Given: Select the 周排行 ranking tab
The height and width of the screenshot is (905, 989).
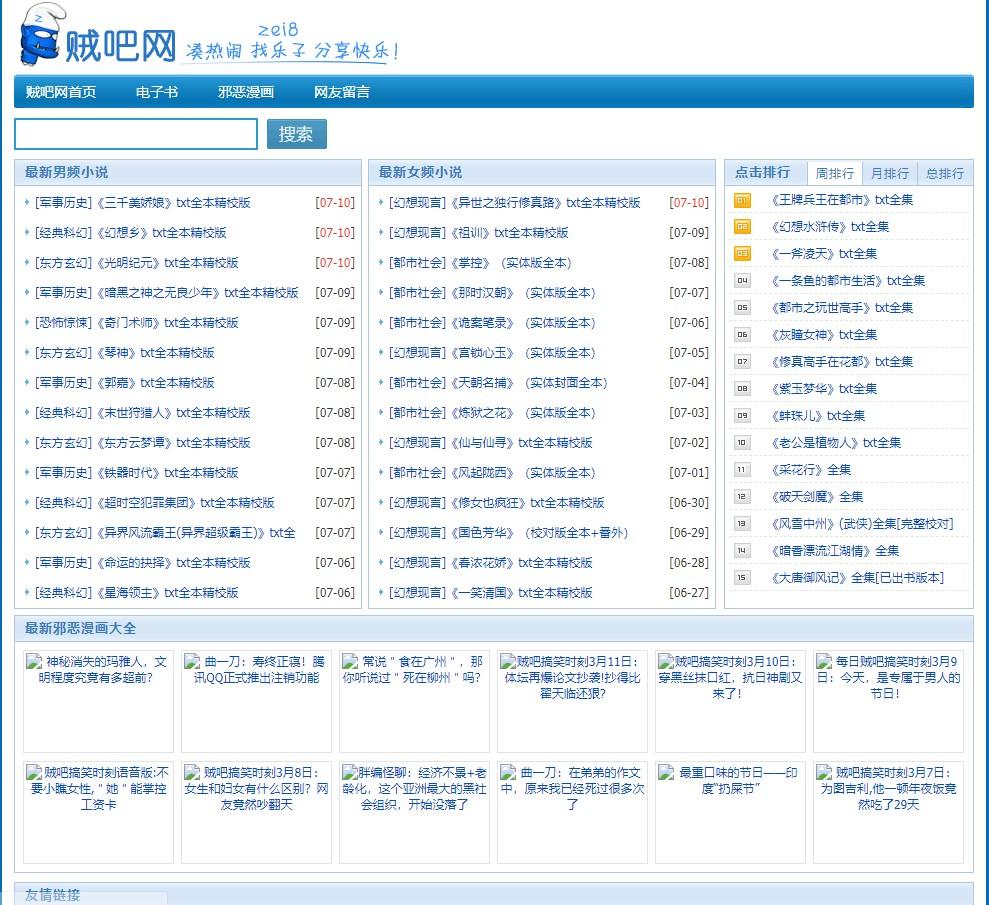Looking at the screenshot, I should [x=835, y=173].
